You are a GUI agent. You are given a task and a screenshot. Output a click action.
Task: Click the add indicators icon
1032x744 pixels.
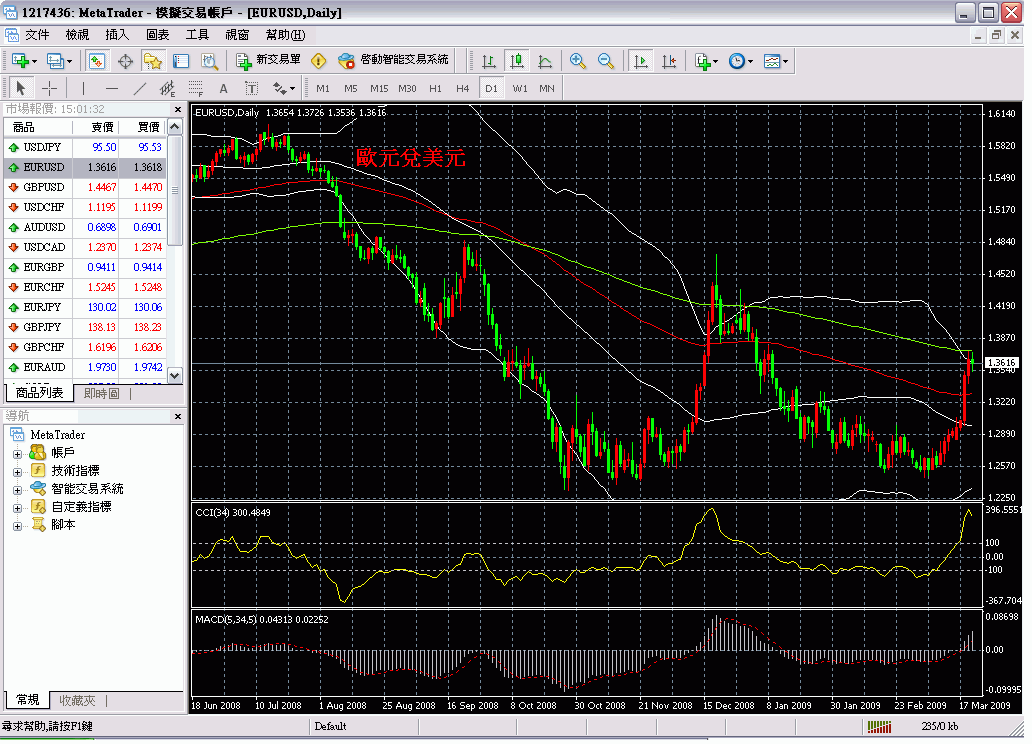(x=702, y=61)
